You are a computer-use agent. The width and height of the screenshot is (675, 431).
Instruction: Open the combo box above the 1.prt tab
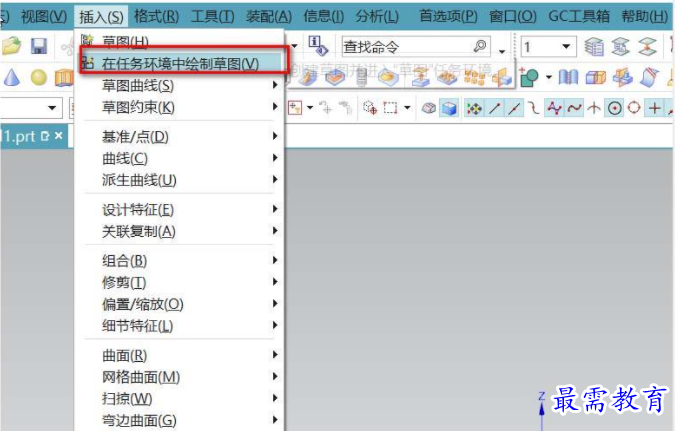pos(31,108)
